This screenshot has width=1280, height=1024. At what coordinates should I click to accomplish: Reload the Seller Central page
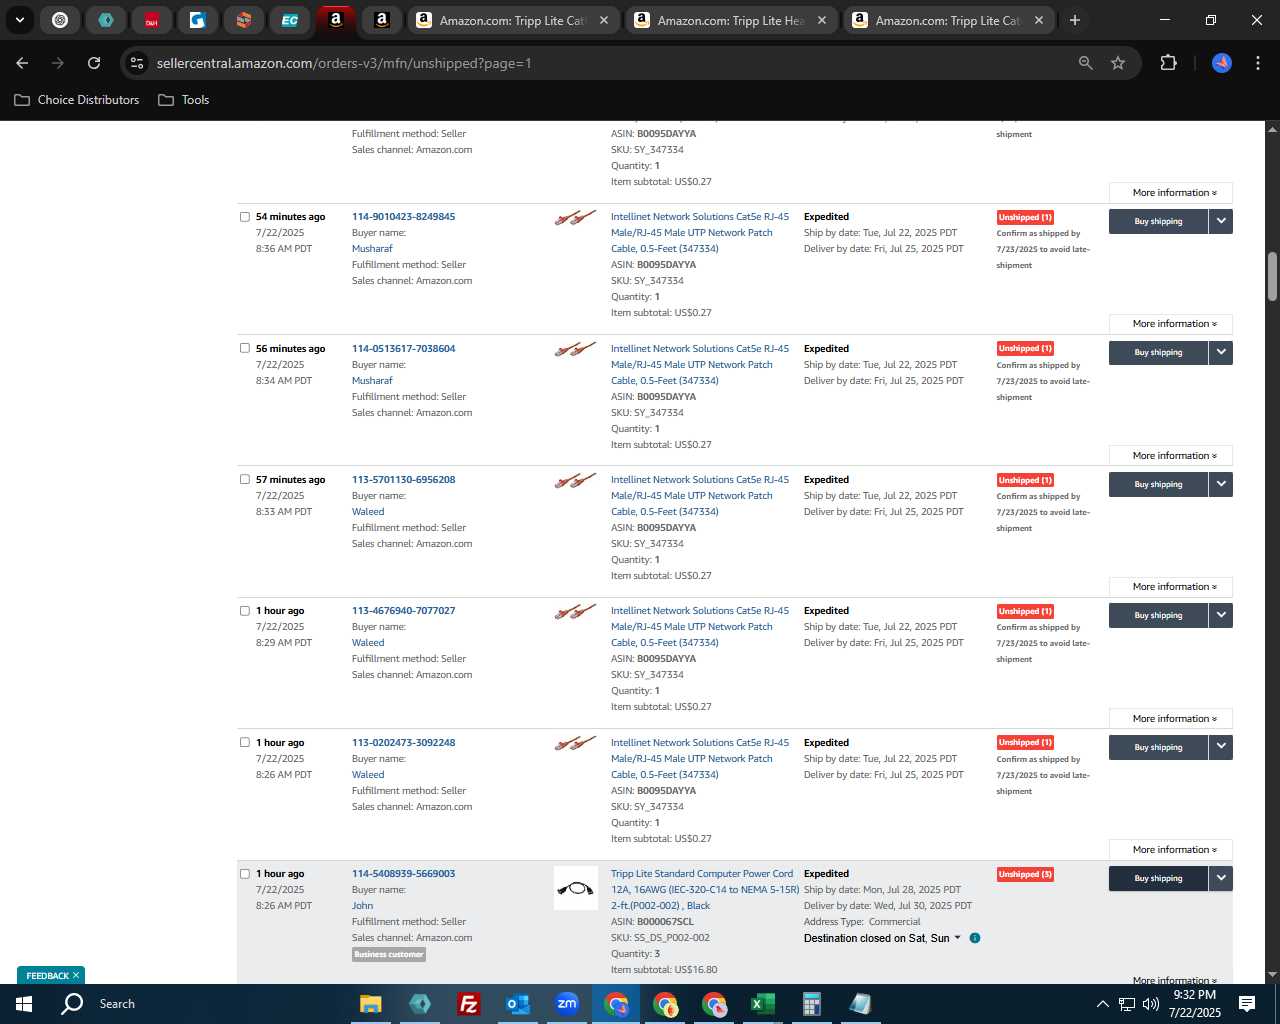(94, 63)
